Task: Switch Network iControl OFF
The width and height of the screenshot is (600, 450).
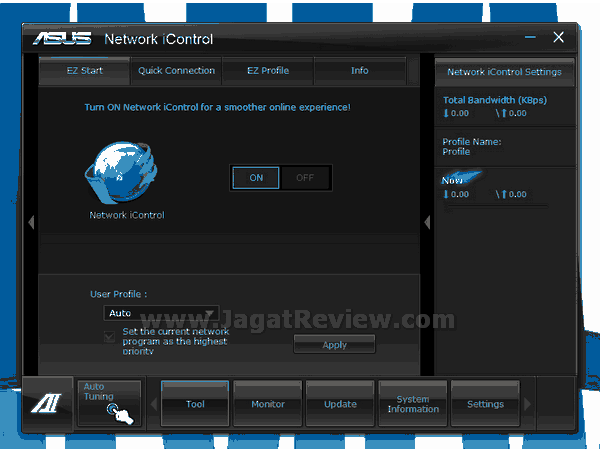Action: tap(305, 178)
